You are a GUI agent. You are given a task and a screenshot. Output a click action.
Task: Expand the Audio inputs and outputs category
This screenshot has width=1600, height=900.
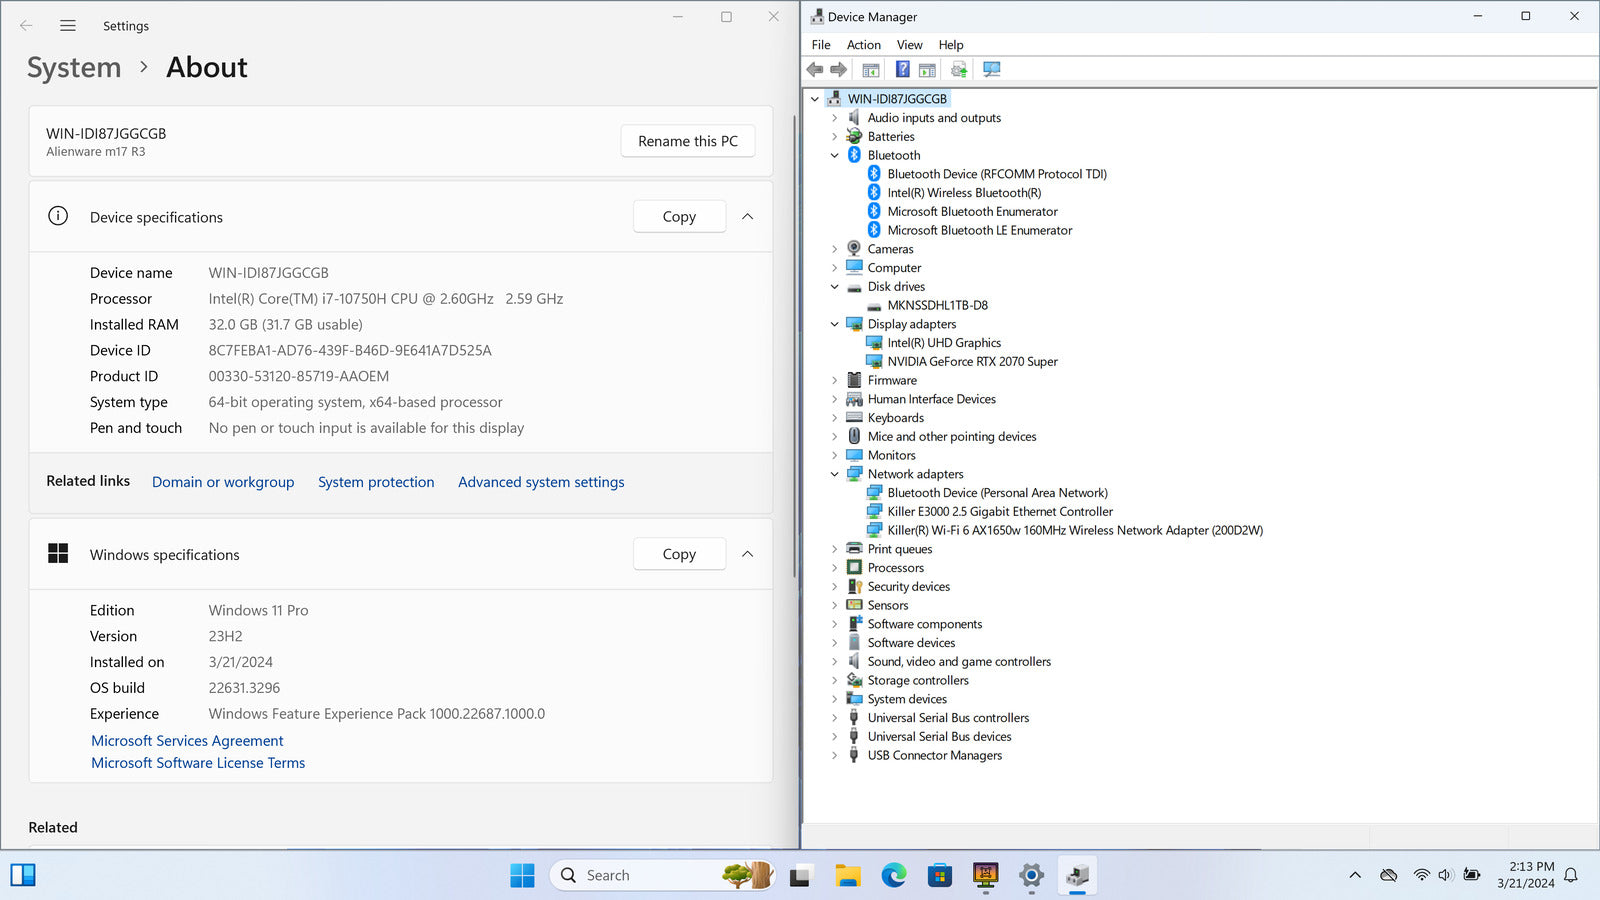[x=835, y=118]
